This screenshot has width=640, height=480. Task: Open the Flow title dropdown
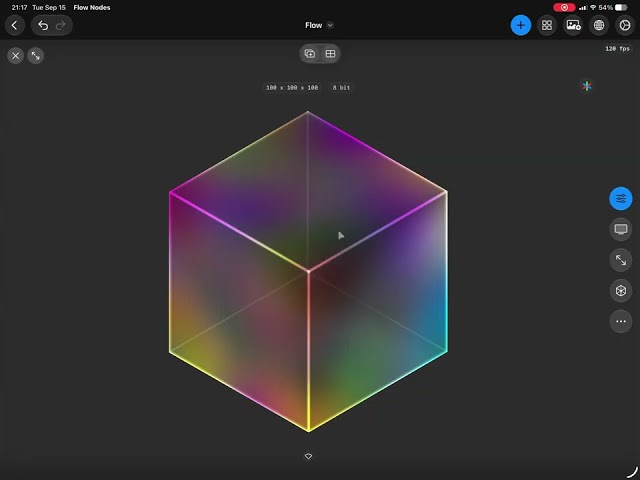click(319, 25)
